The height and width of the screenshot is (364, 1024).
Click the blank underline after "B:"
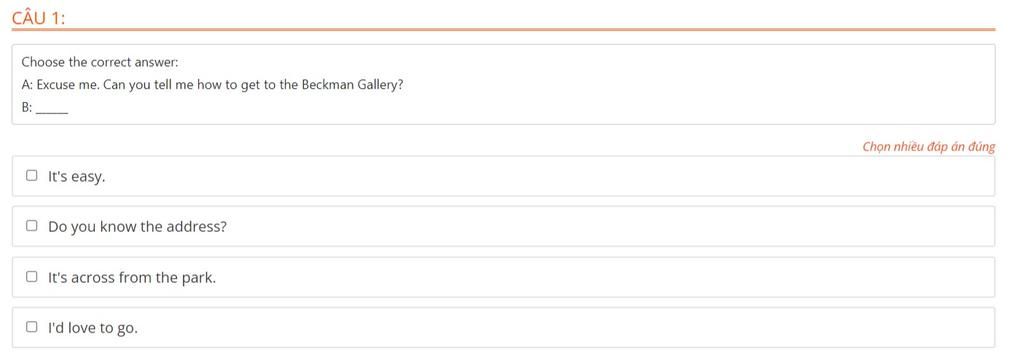point(52,111)
